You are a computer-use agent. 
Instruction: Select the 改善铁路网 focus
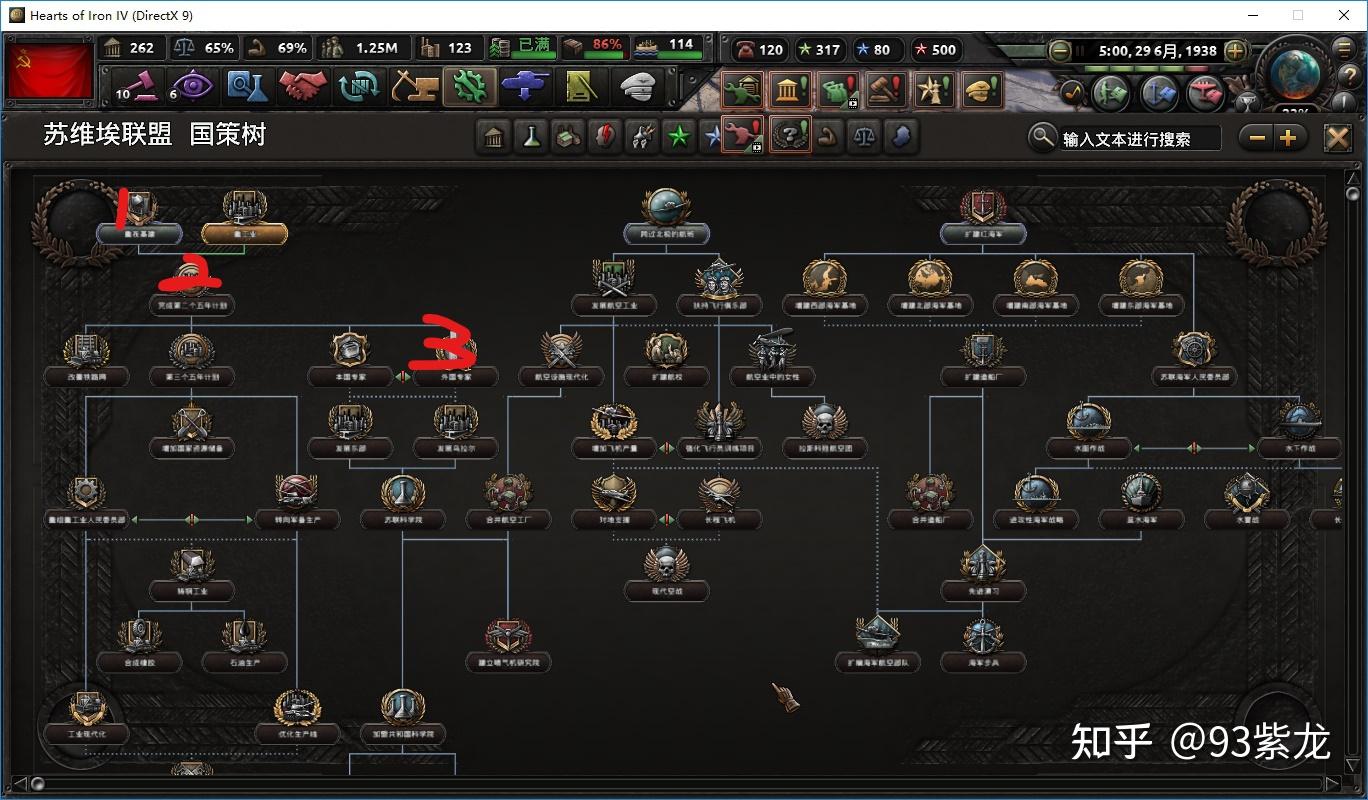click(87, 360)
